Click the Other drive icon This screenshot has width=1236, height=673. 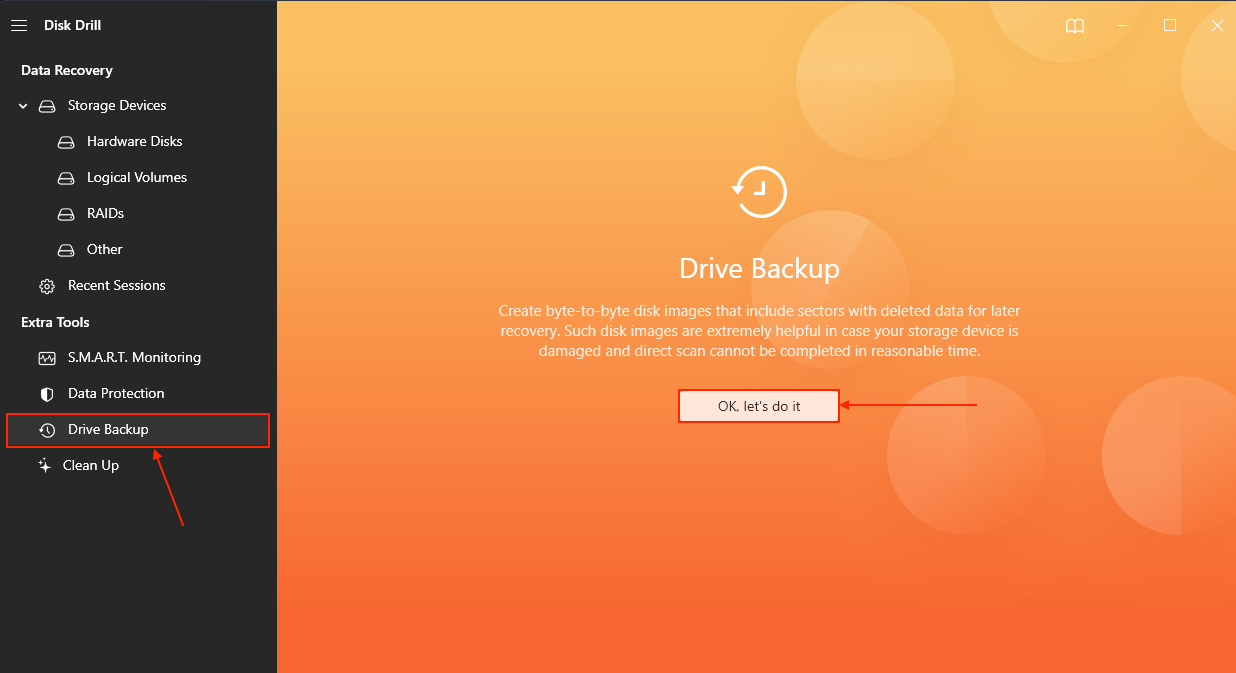point(66,250)
